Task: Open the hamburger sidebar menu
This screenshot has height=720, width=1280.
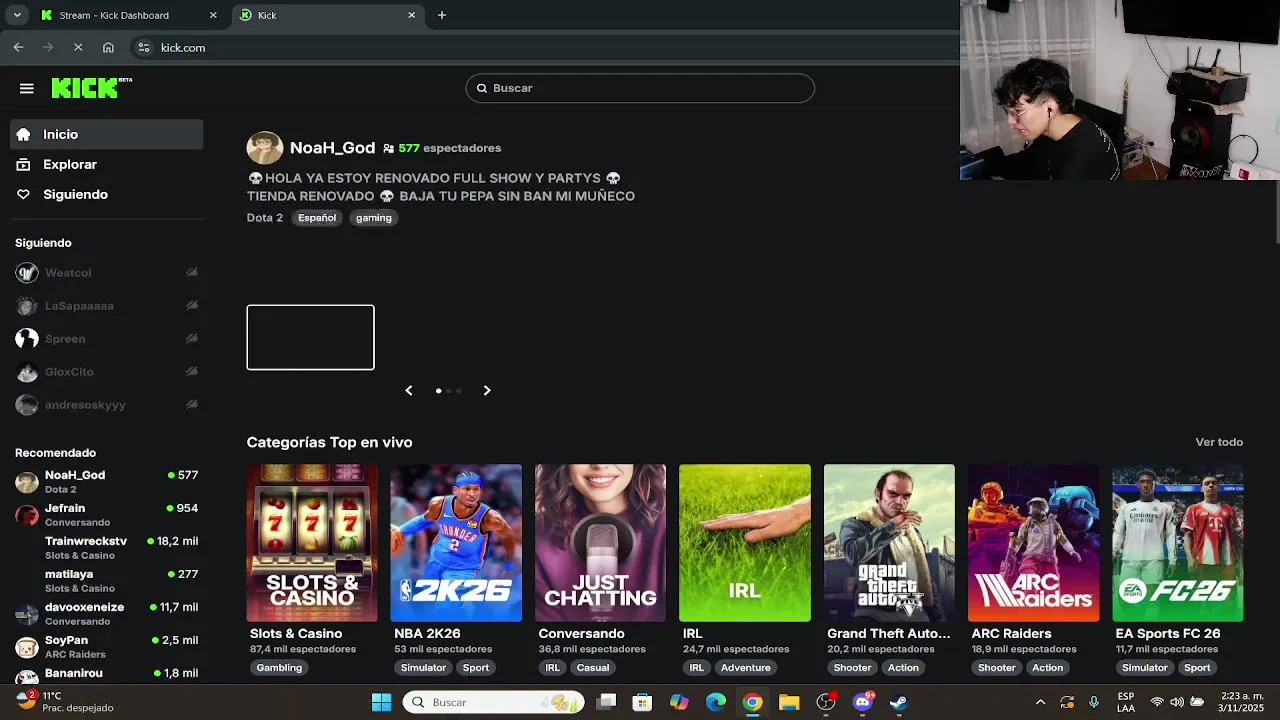Action: pos(27,88)
